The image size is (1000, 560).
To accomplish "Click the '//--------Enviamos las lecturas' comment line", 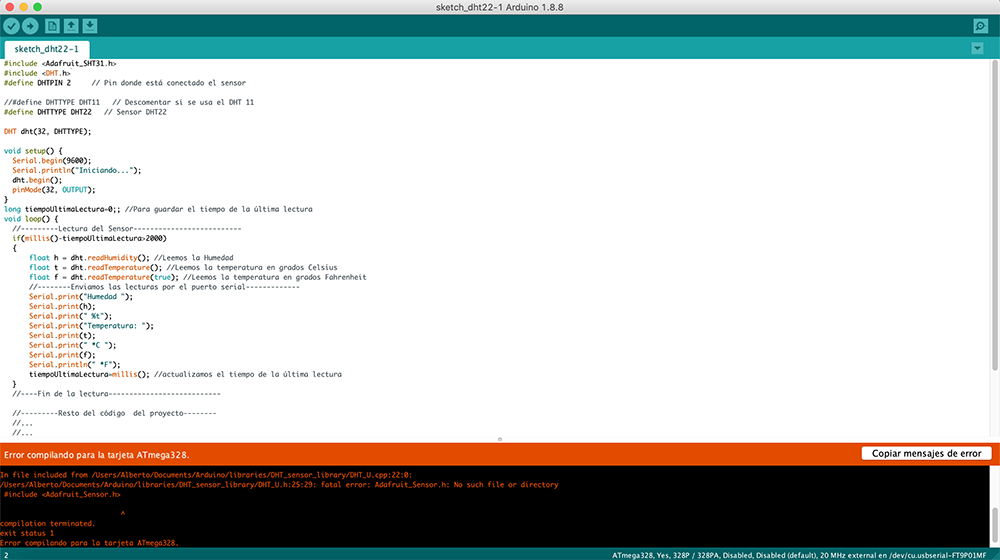I will coord(164,287).
